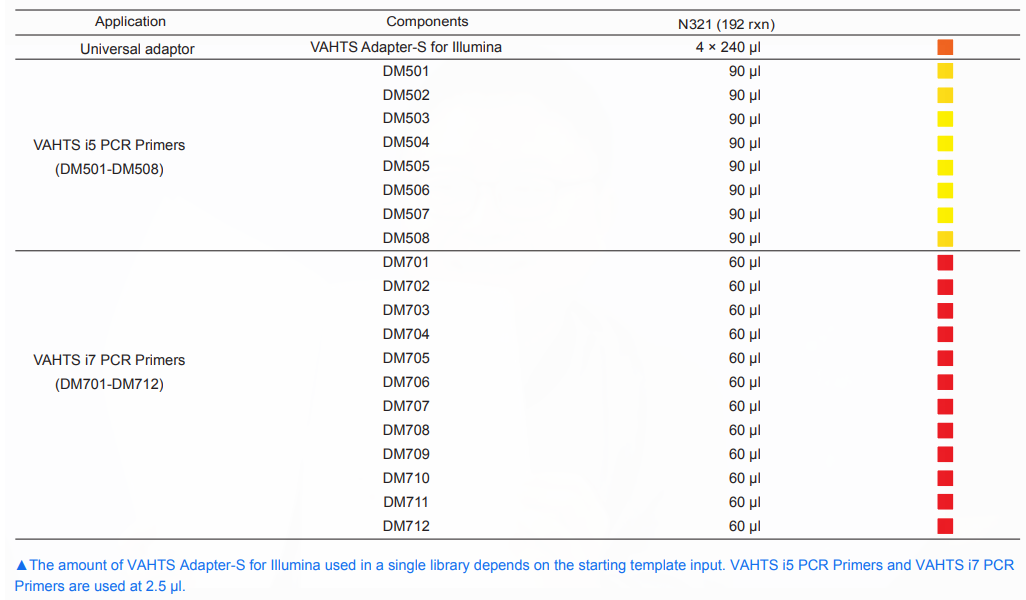Click the blue triangle footnote marker
The image size is (1026, 600).
coord(21,566)
